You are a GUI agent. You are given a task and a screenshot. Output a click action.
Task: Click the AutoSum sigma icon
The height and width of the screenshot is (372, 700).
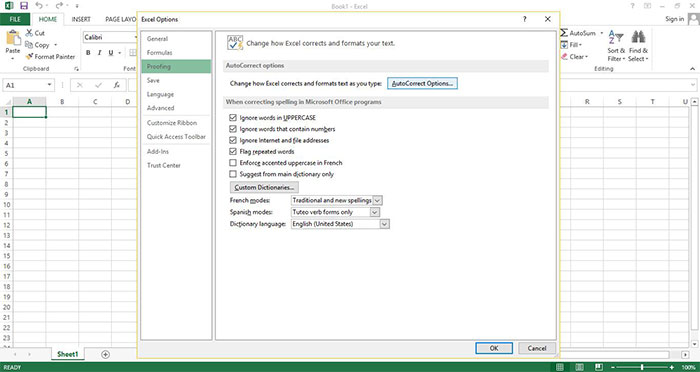(564, 33)
